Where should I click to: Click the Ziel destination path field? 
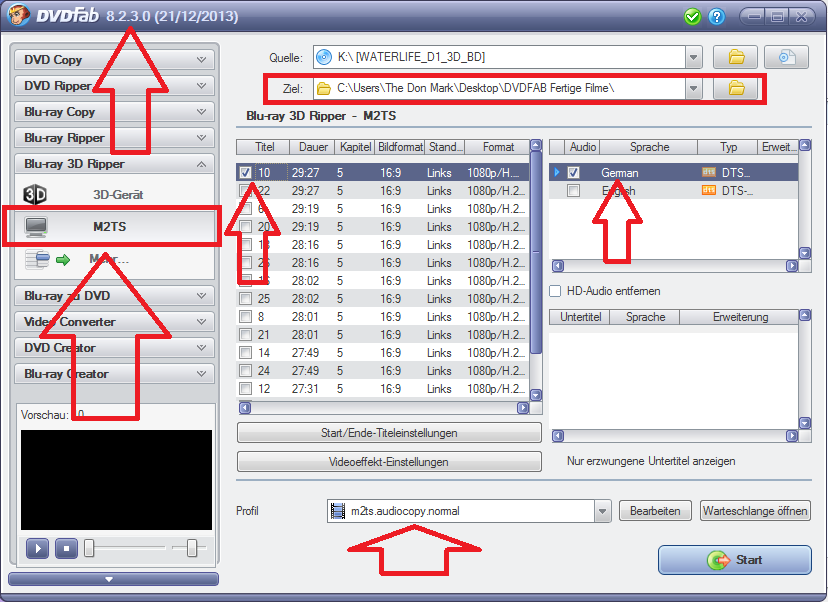click(499, 88)
